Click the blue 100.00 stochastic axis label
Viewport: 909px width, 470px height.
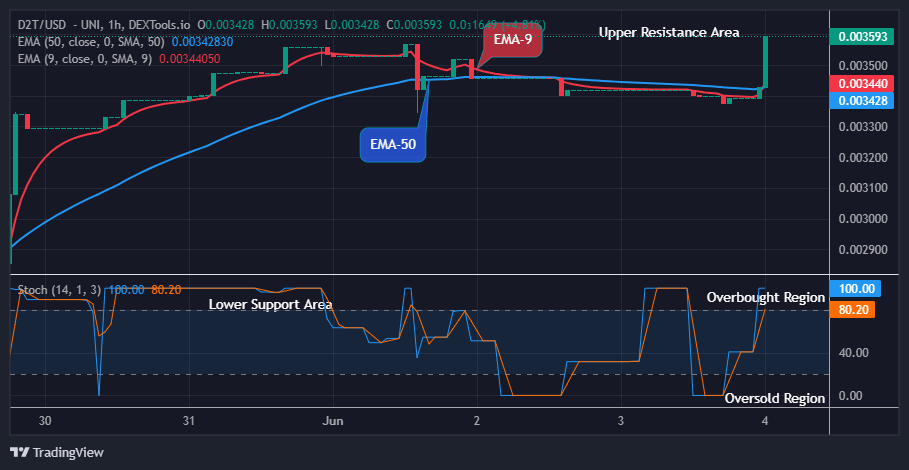pos(855,288)
